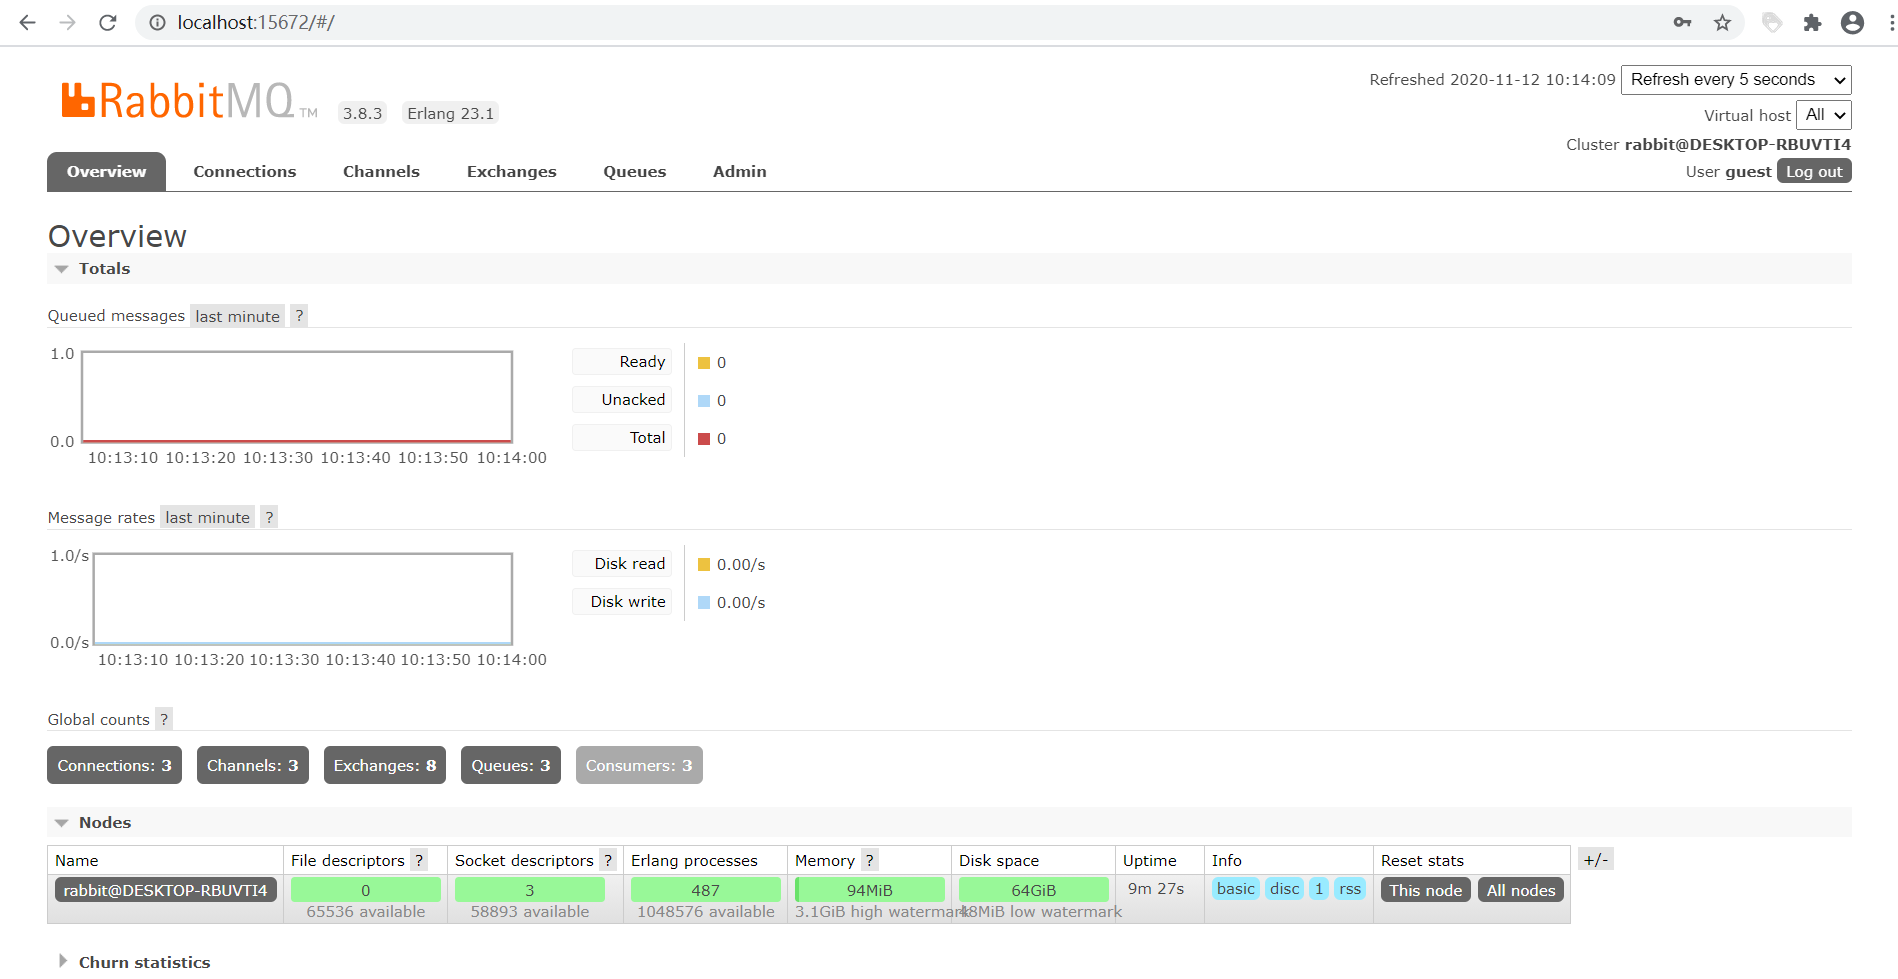Open the Virtual host dropdown
Image resolution: width=1898 pixels, height=979 pixels.
(1824, 115)
